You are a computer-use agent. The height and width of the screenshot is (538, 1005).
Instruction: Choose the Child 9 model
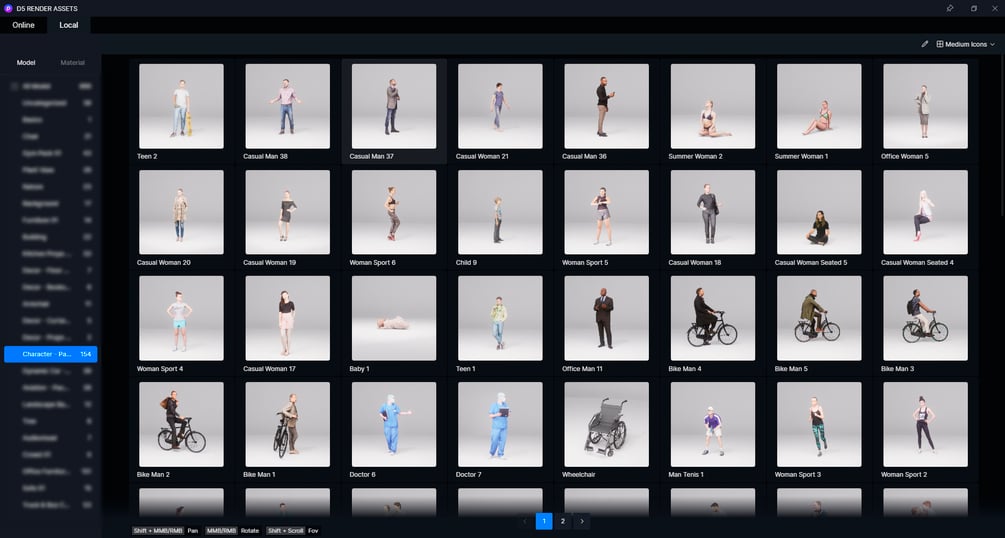[x=501, y=212]
